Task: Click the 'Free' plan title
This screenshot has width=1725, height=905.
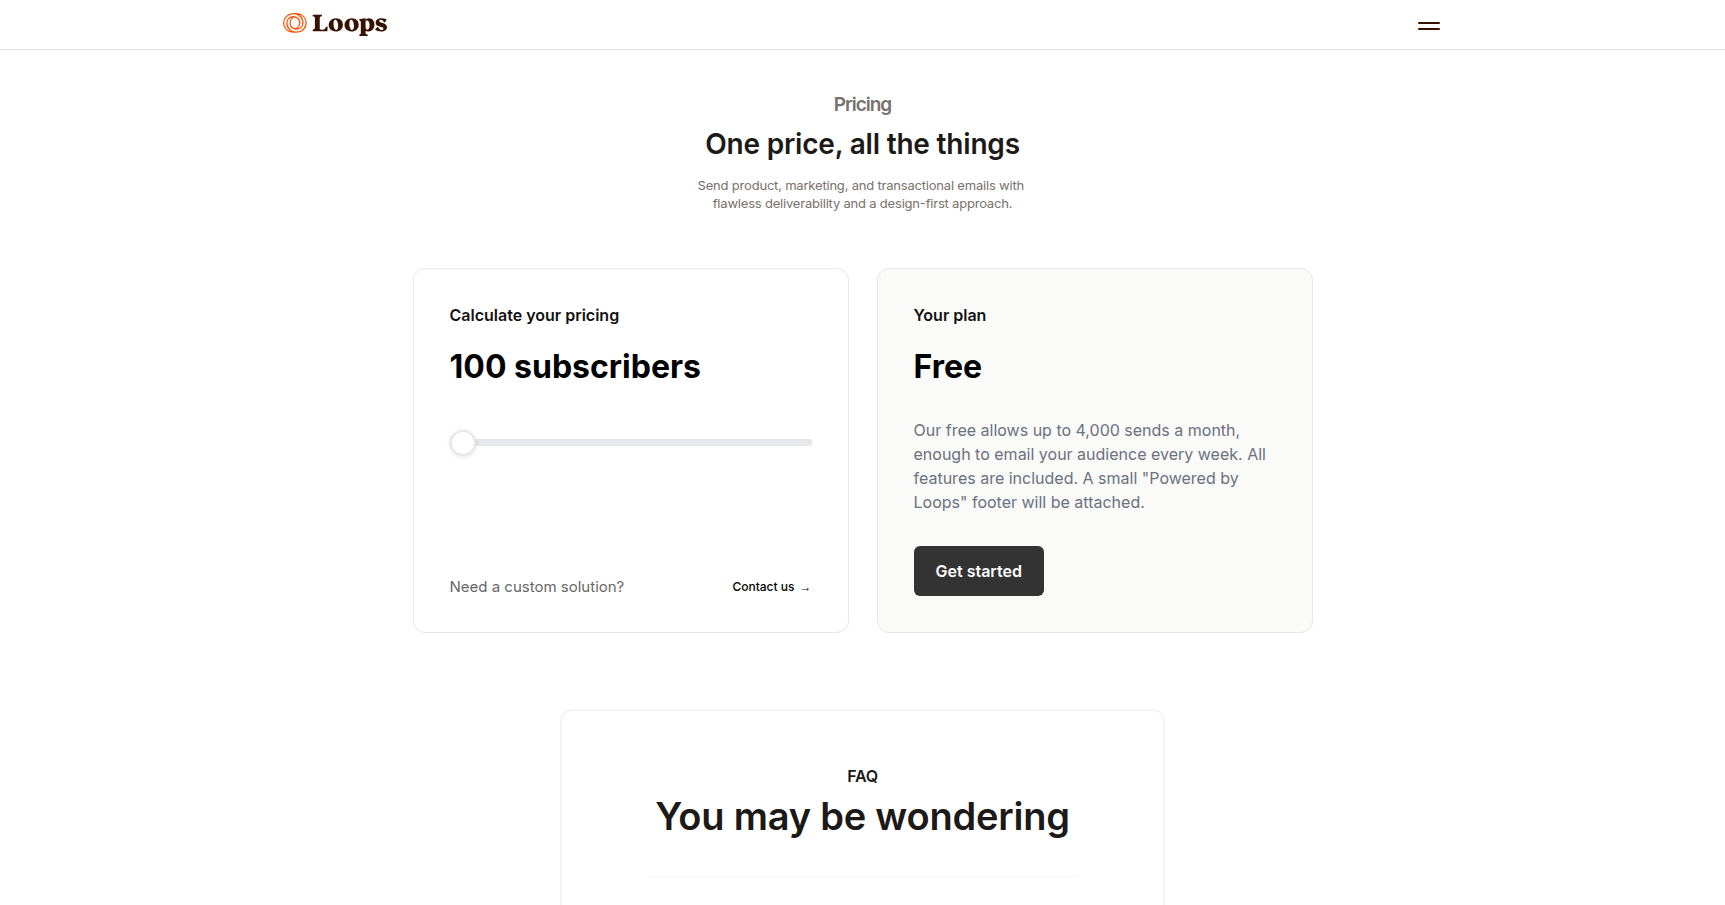Action: pyautogui.click(x=947, y=366)
